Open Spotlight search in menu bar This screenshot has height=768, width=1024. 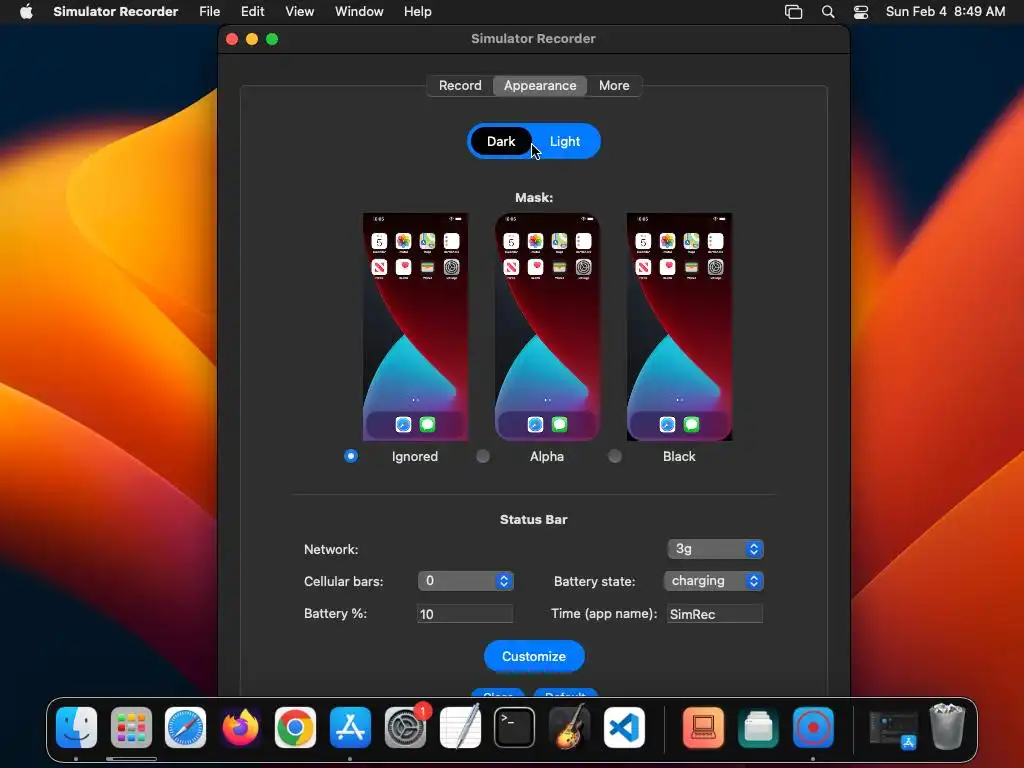[x=827, y=12]
